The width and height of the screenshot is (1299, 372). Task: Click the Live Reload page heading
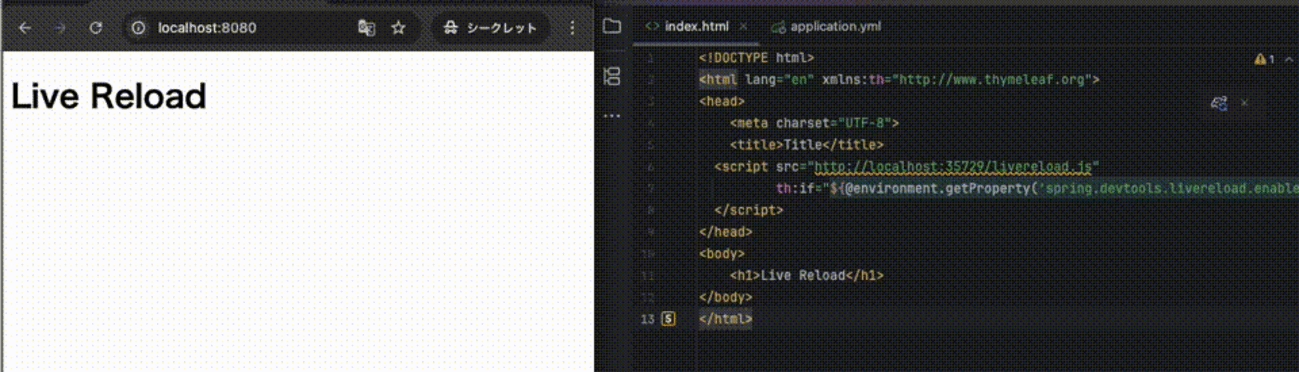click(x=108, y=96)
